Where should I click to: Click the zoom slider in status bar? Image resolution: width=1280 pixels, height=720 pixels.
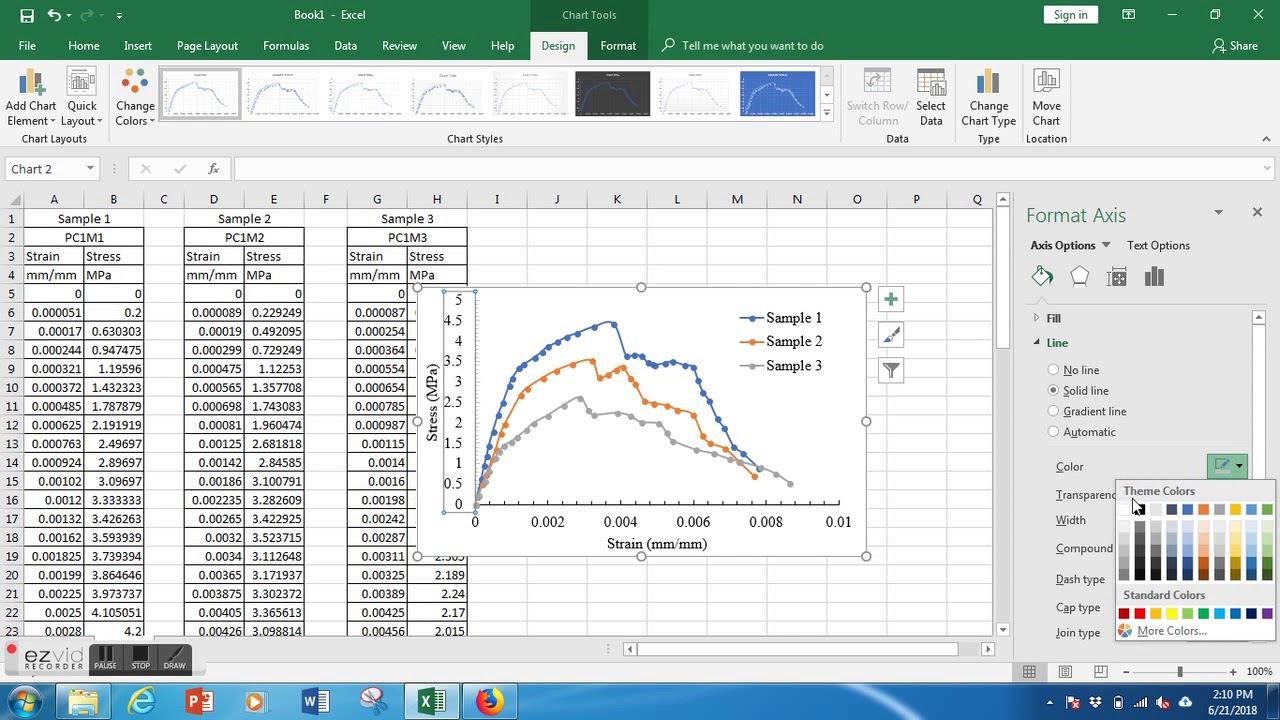(1180, 672)
